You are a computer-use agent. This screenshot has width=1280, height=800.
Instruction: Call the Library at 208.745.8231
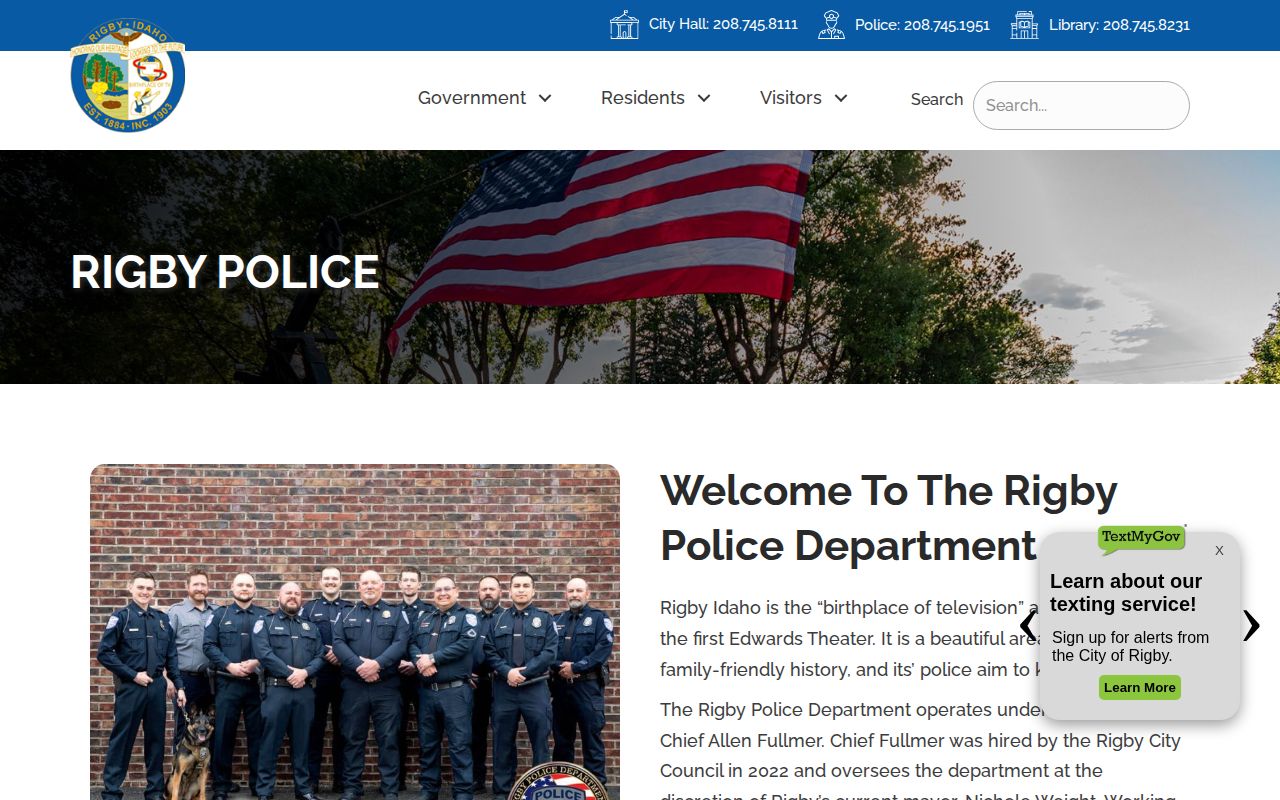click(1119, 25)
